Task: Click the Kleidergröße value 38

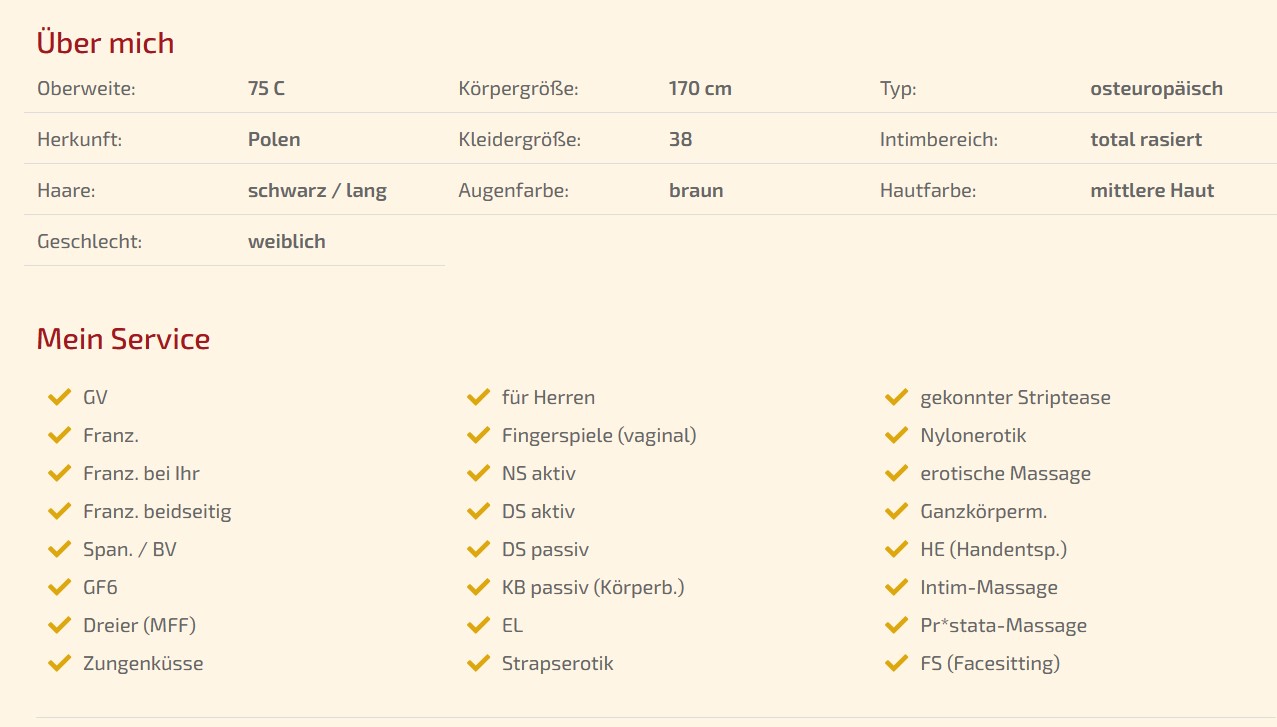Action: [x=680, y=139]
